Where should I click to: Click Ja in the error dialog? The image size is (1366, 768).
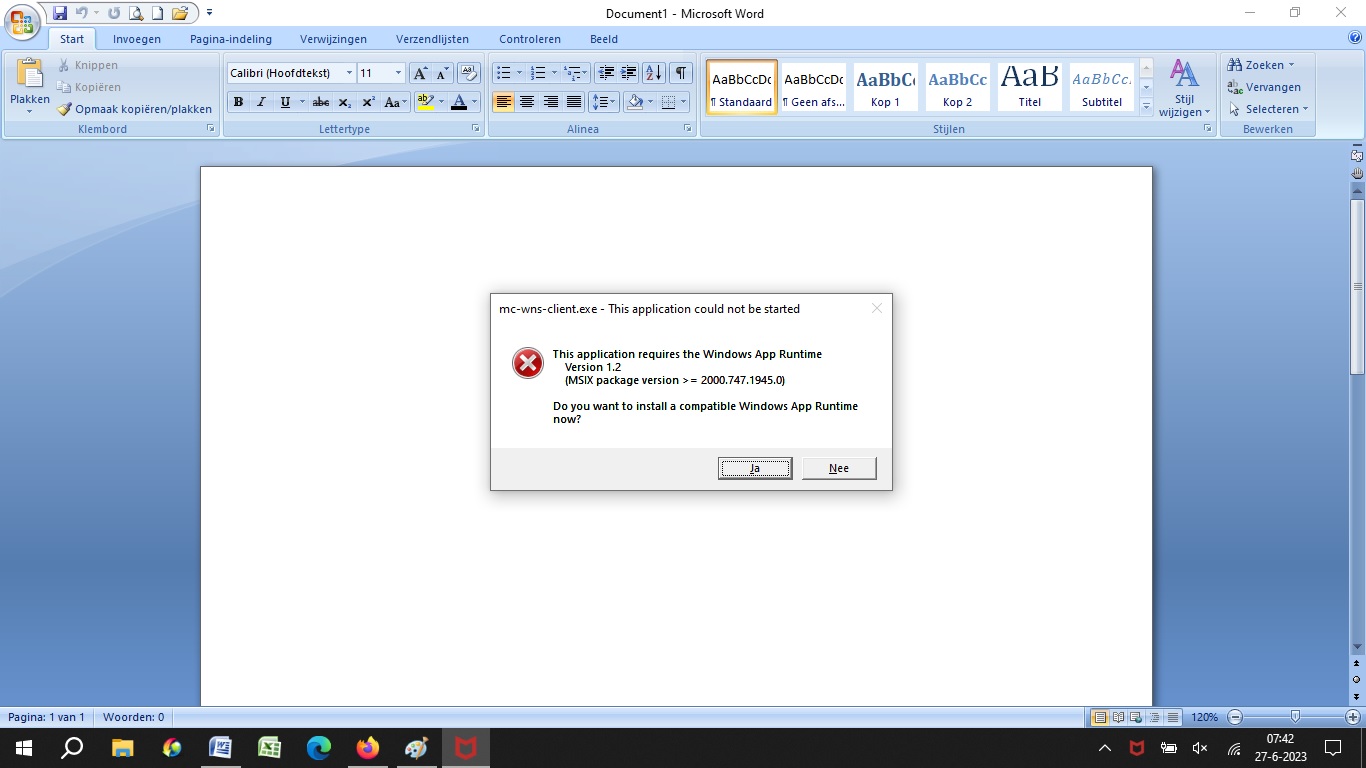coord(755,468)
